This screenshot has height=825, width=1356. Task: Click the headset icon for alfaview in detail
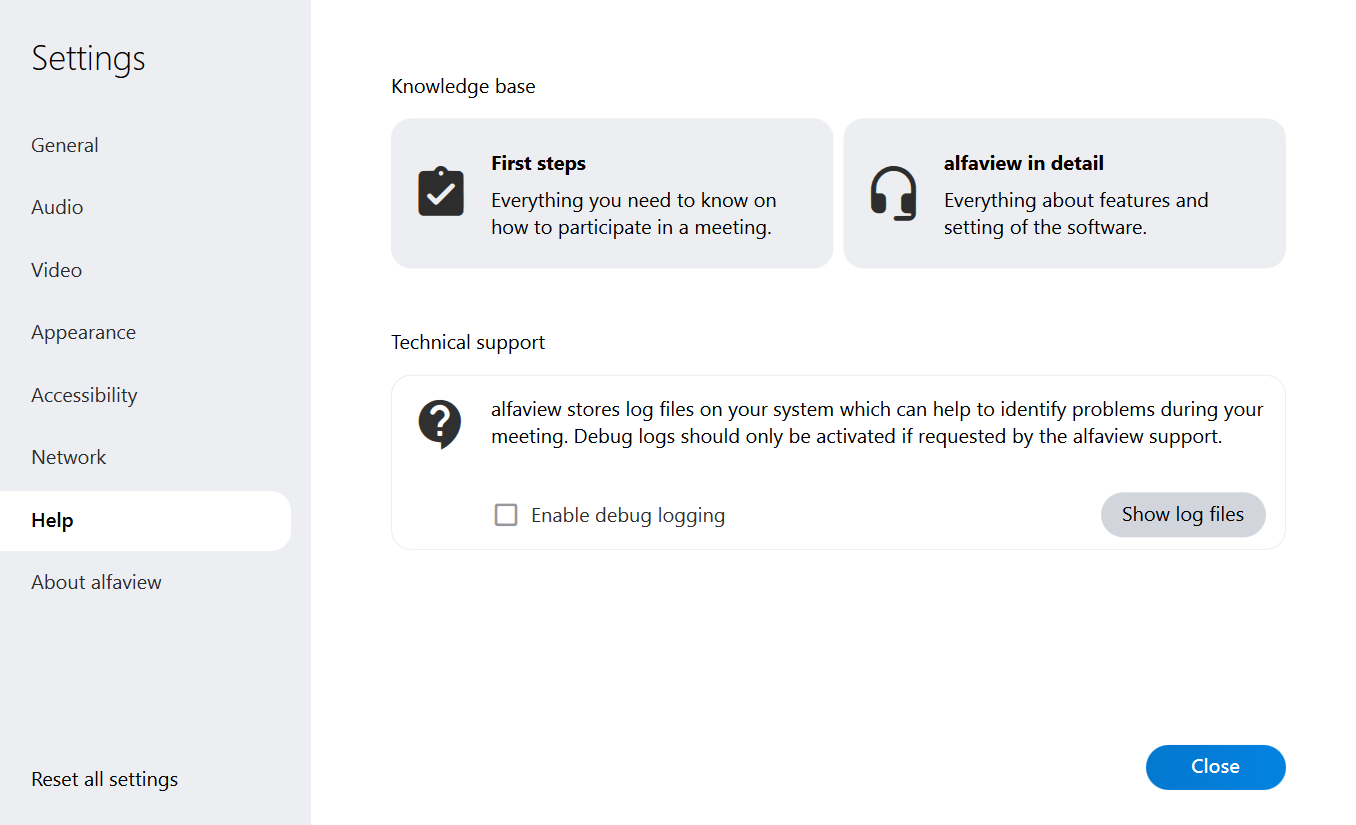893,193
